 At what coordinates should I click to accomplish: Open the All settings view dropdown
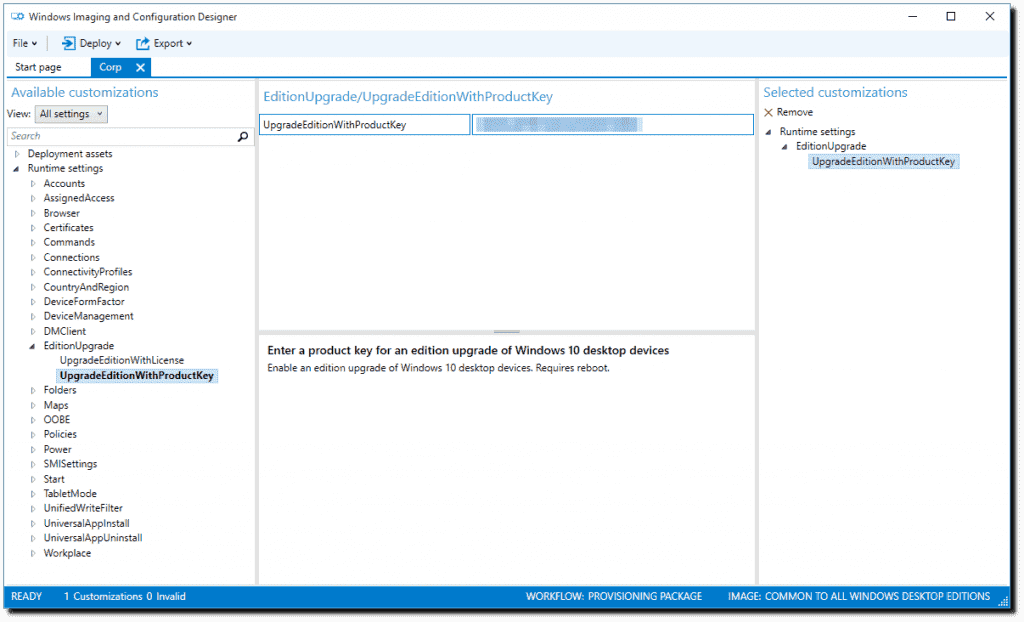click(x=71, y=114)
